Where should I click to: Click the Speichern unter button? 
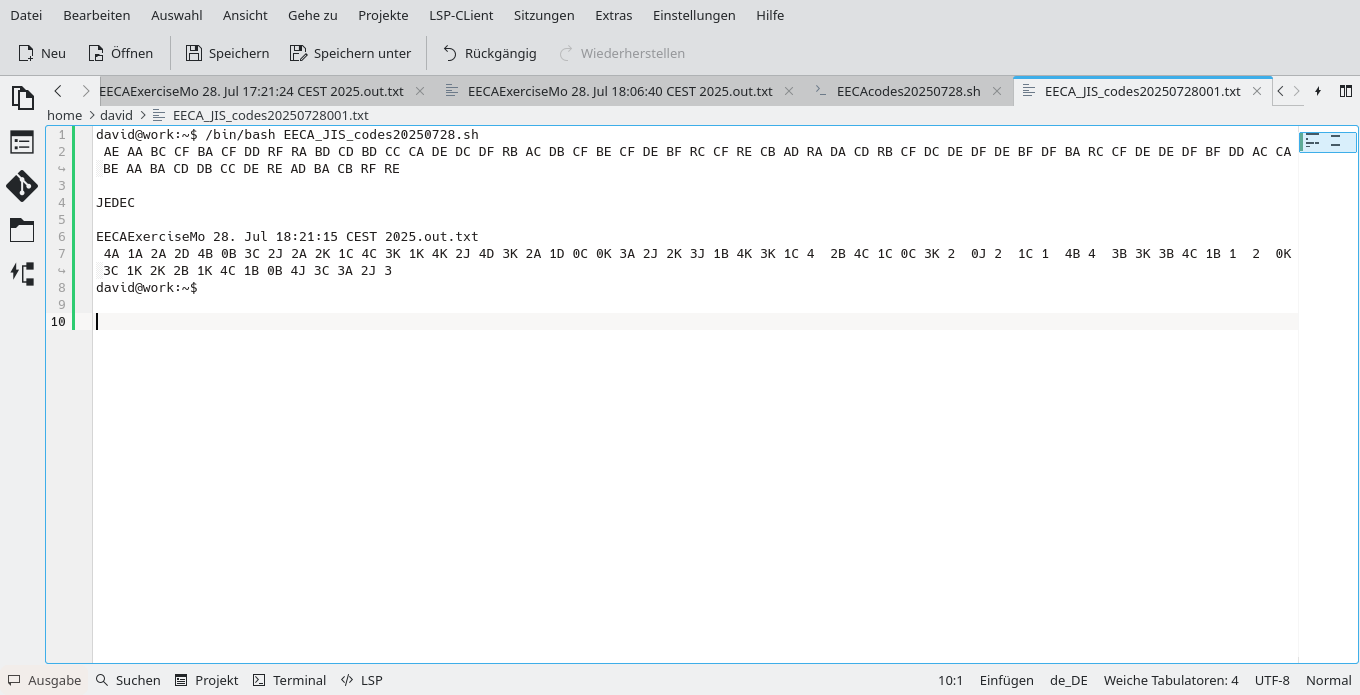[350, 52]
